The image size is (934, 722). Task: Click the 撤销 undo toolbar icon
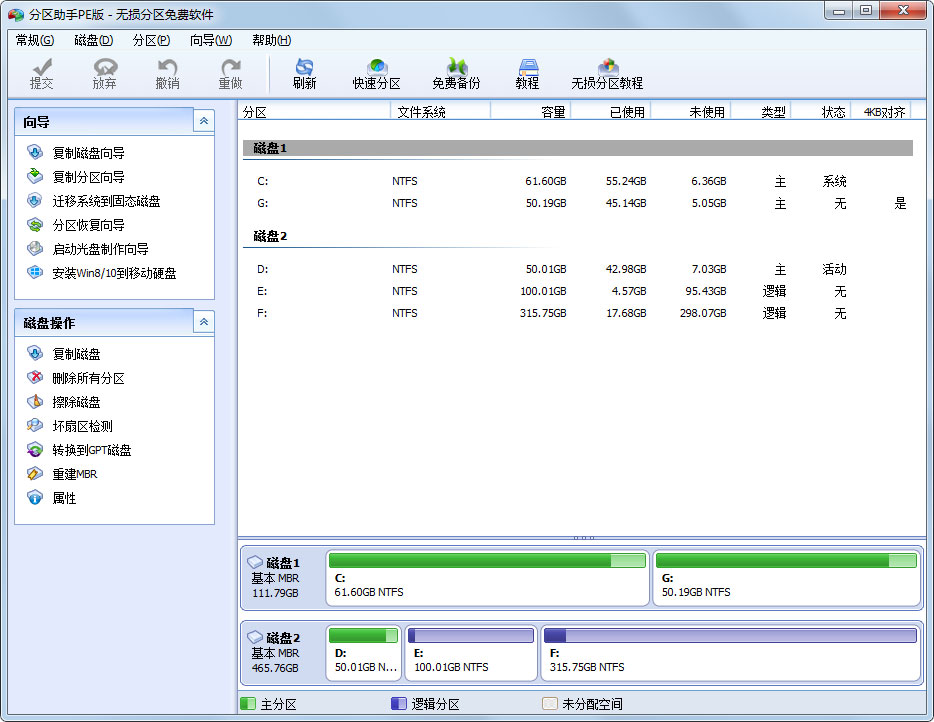coord(167,73)
